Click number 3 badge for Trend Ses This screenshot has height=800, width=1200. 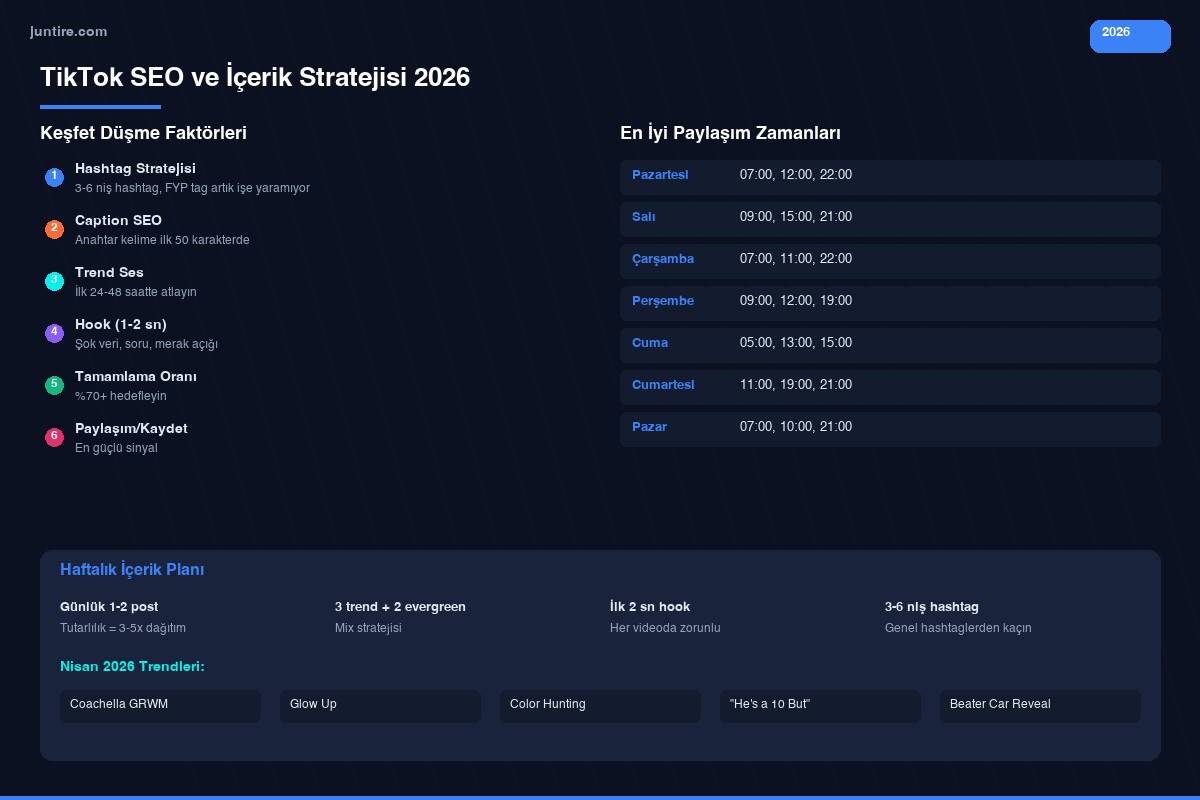(54, 281)
